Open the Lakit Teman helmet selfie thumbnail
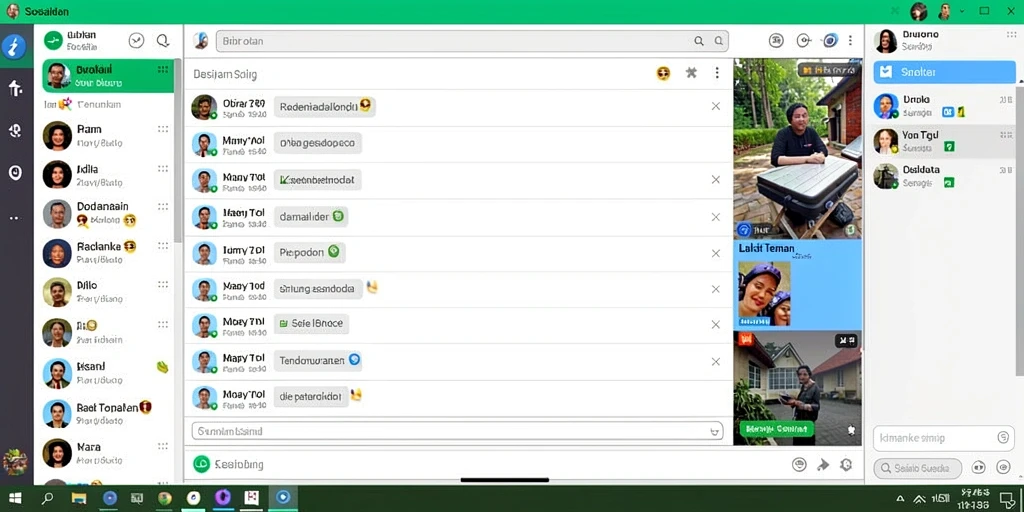The height and width of the screenshot is (512, 1024). click(764, 293)
